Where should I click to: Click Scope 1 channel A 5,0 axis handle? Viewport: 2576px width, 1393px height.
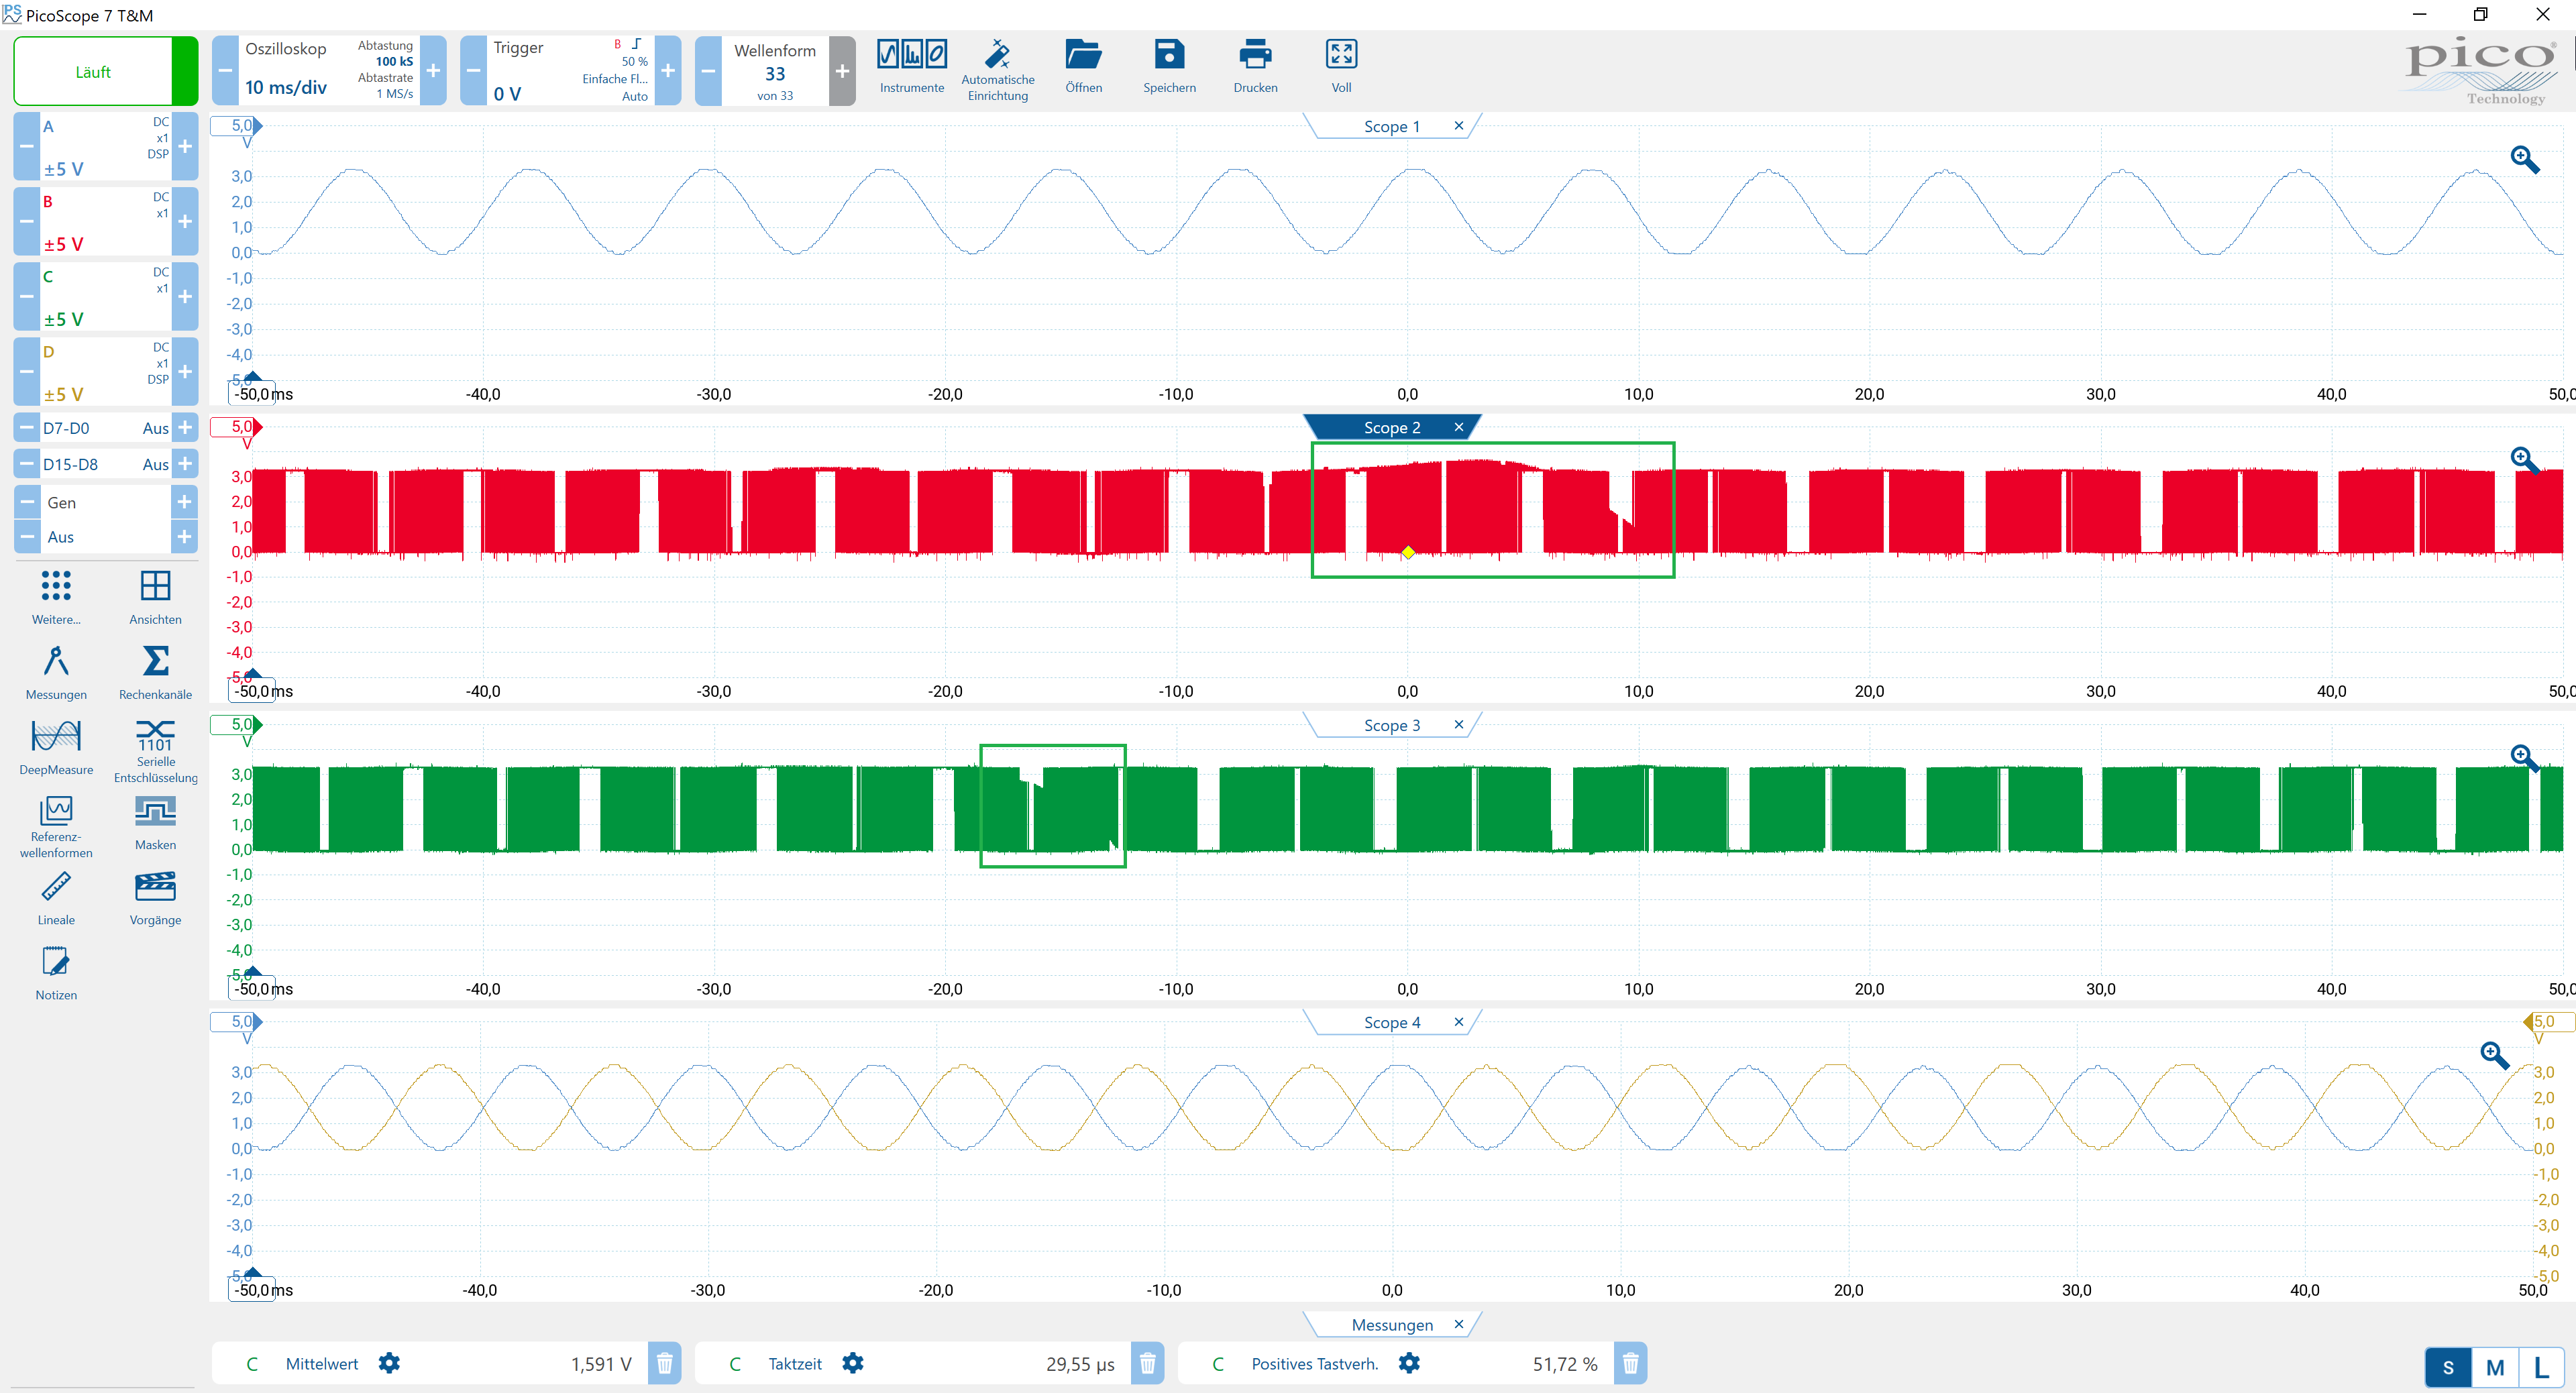[237, 126]
